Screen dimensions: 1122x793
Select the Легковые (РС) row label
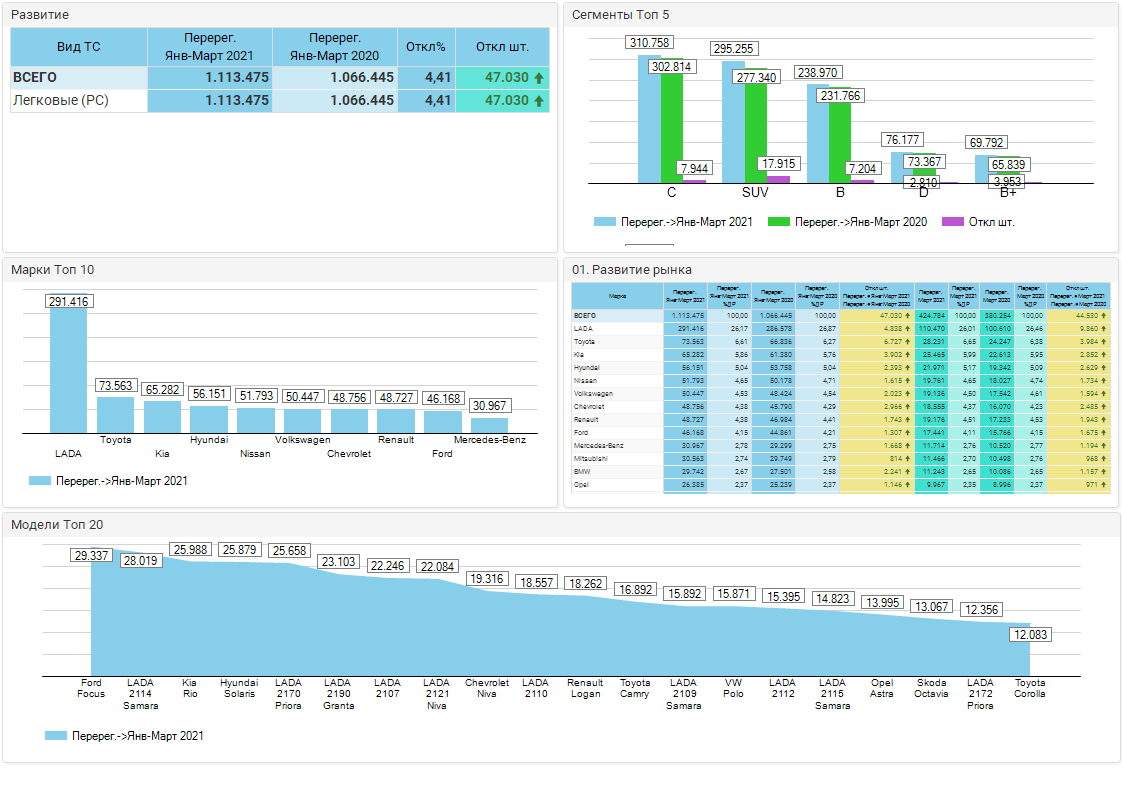[x=60, y=101]
